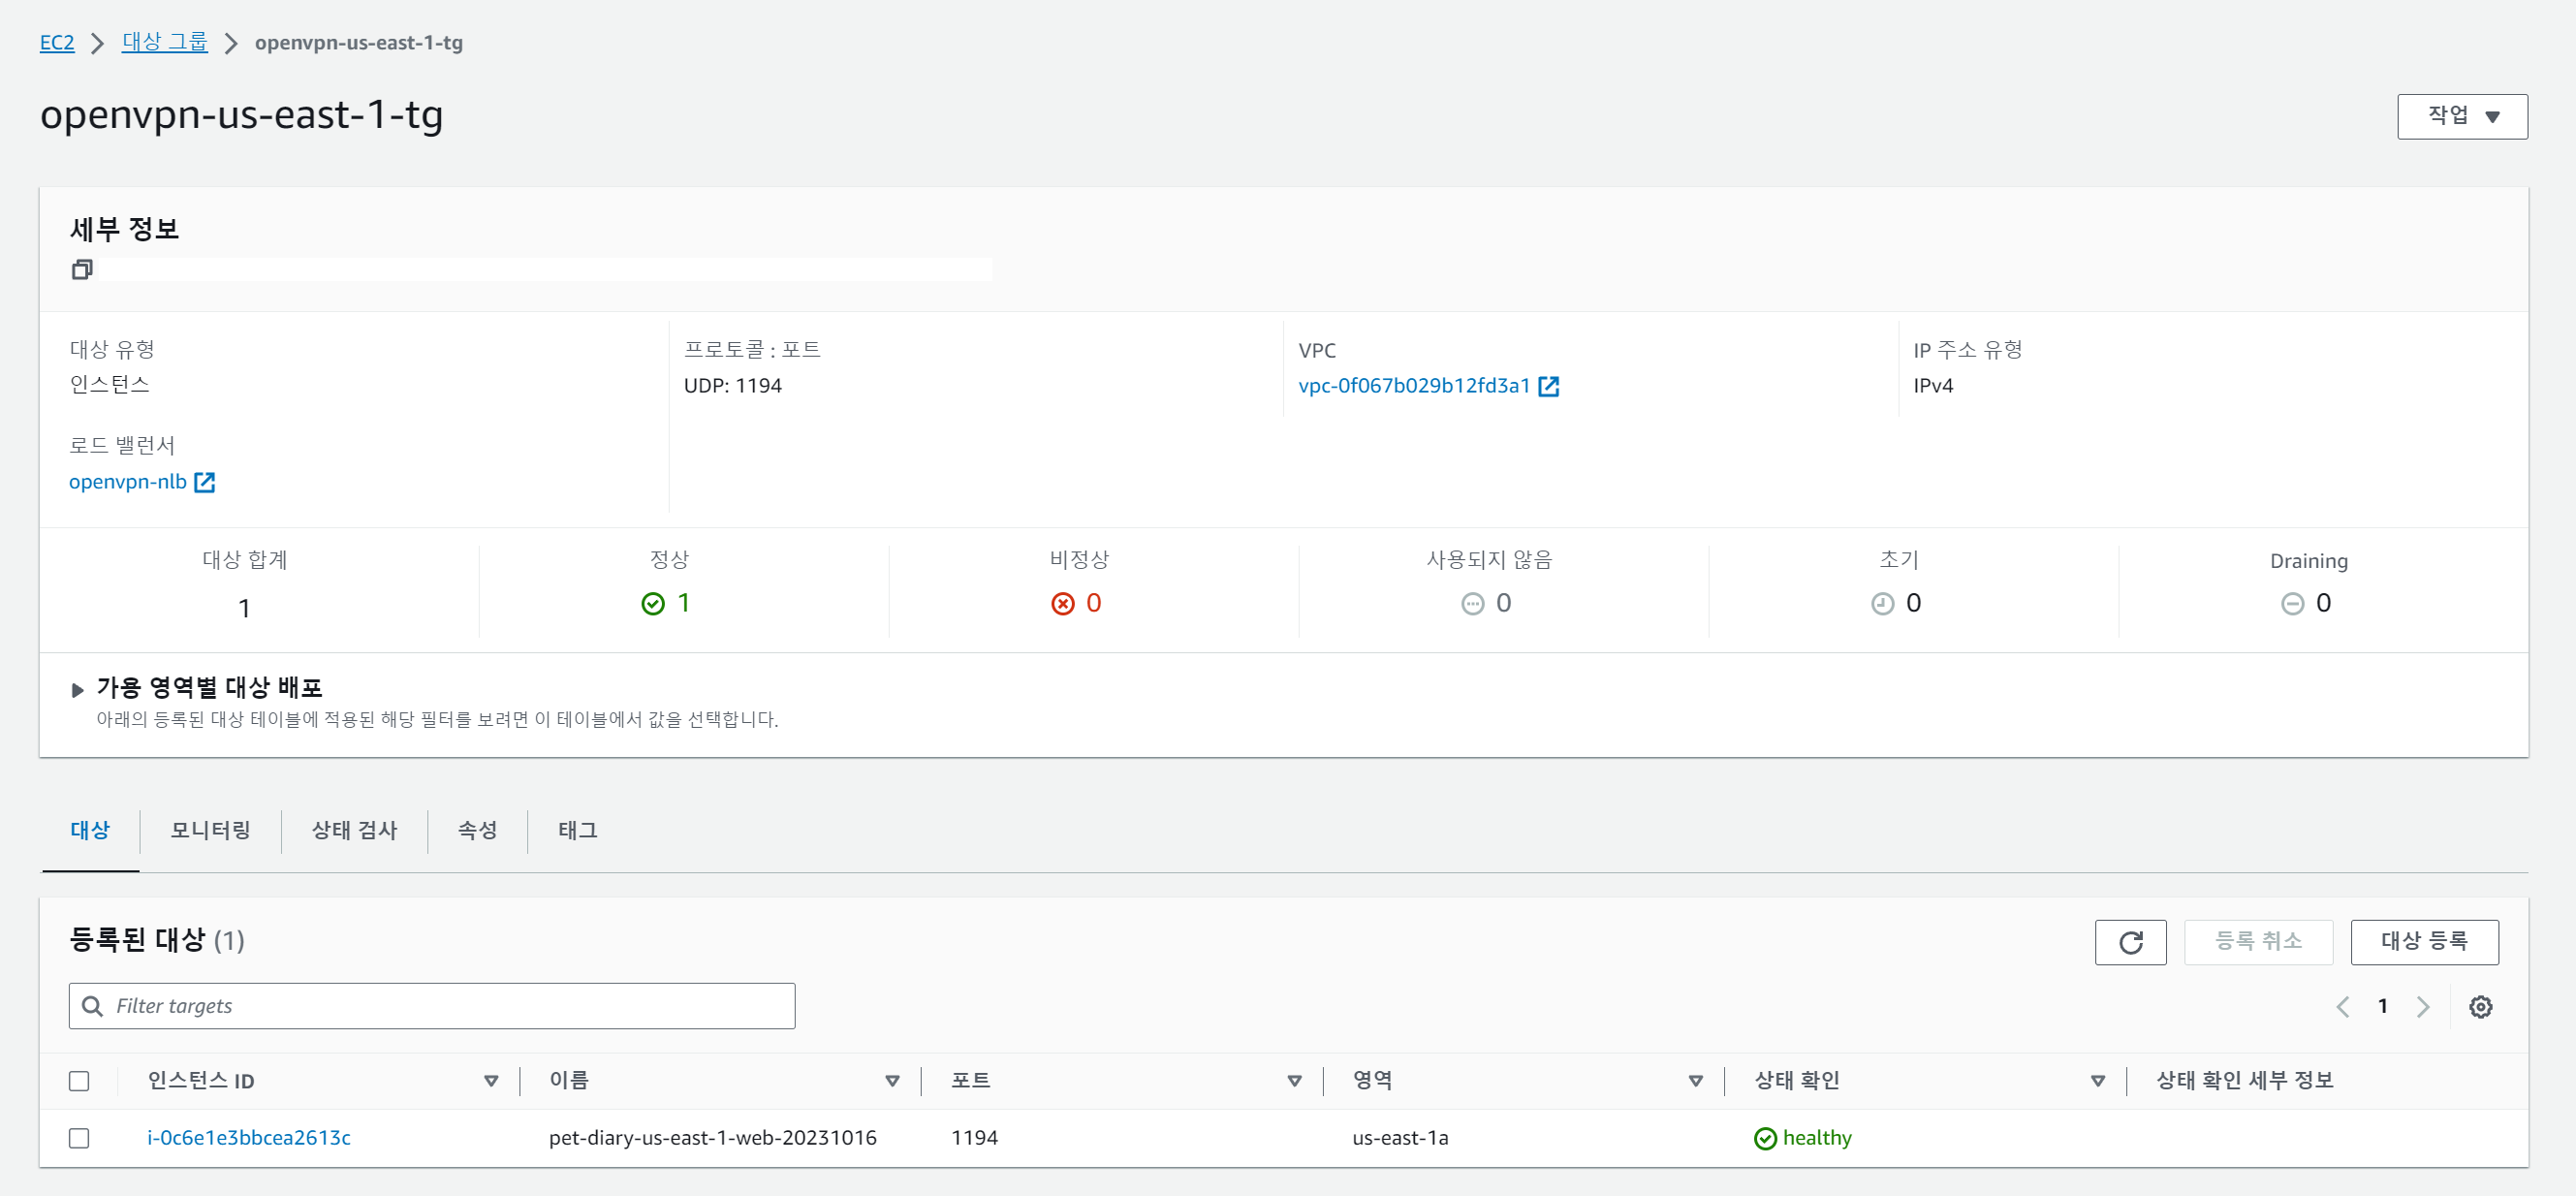The height and width of the screenshot is (1196, 2576).
Task: Sort by 인스턴스 ID column arrow
Action: click(x=491, y=1081)
